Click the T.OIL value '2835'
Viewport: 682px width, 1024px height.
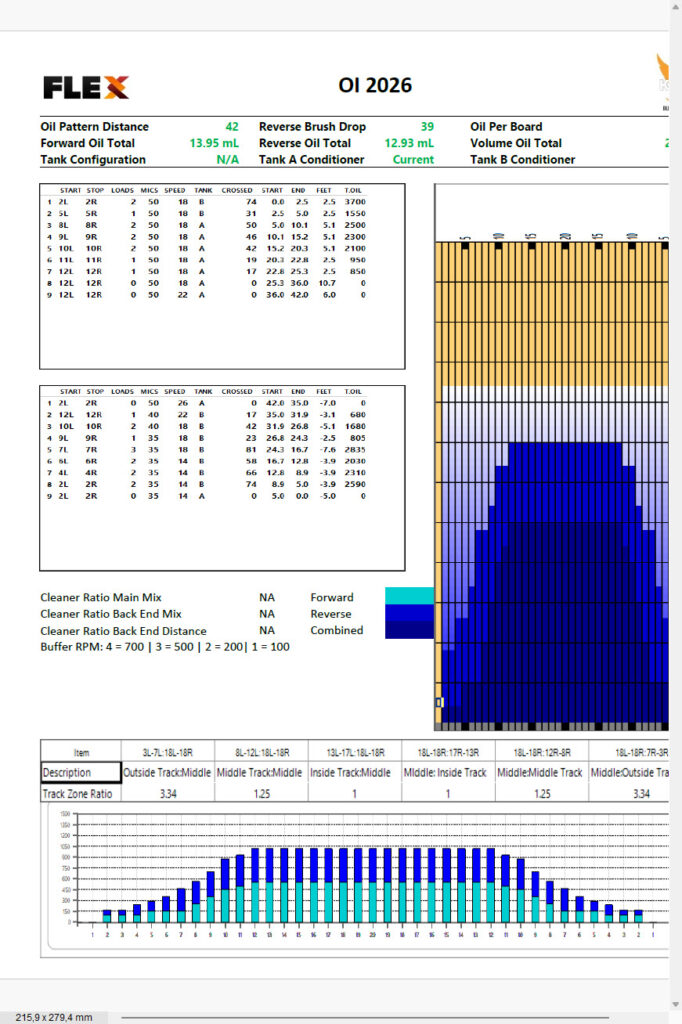tap(355, 449)
